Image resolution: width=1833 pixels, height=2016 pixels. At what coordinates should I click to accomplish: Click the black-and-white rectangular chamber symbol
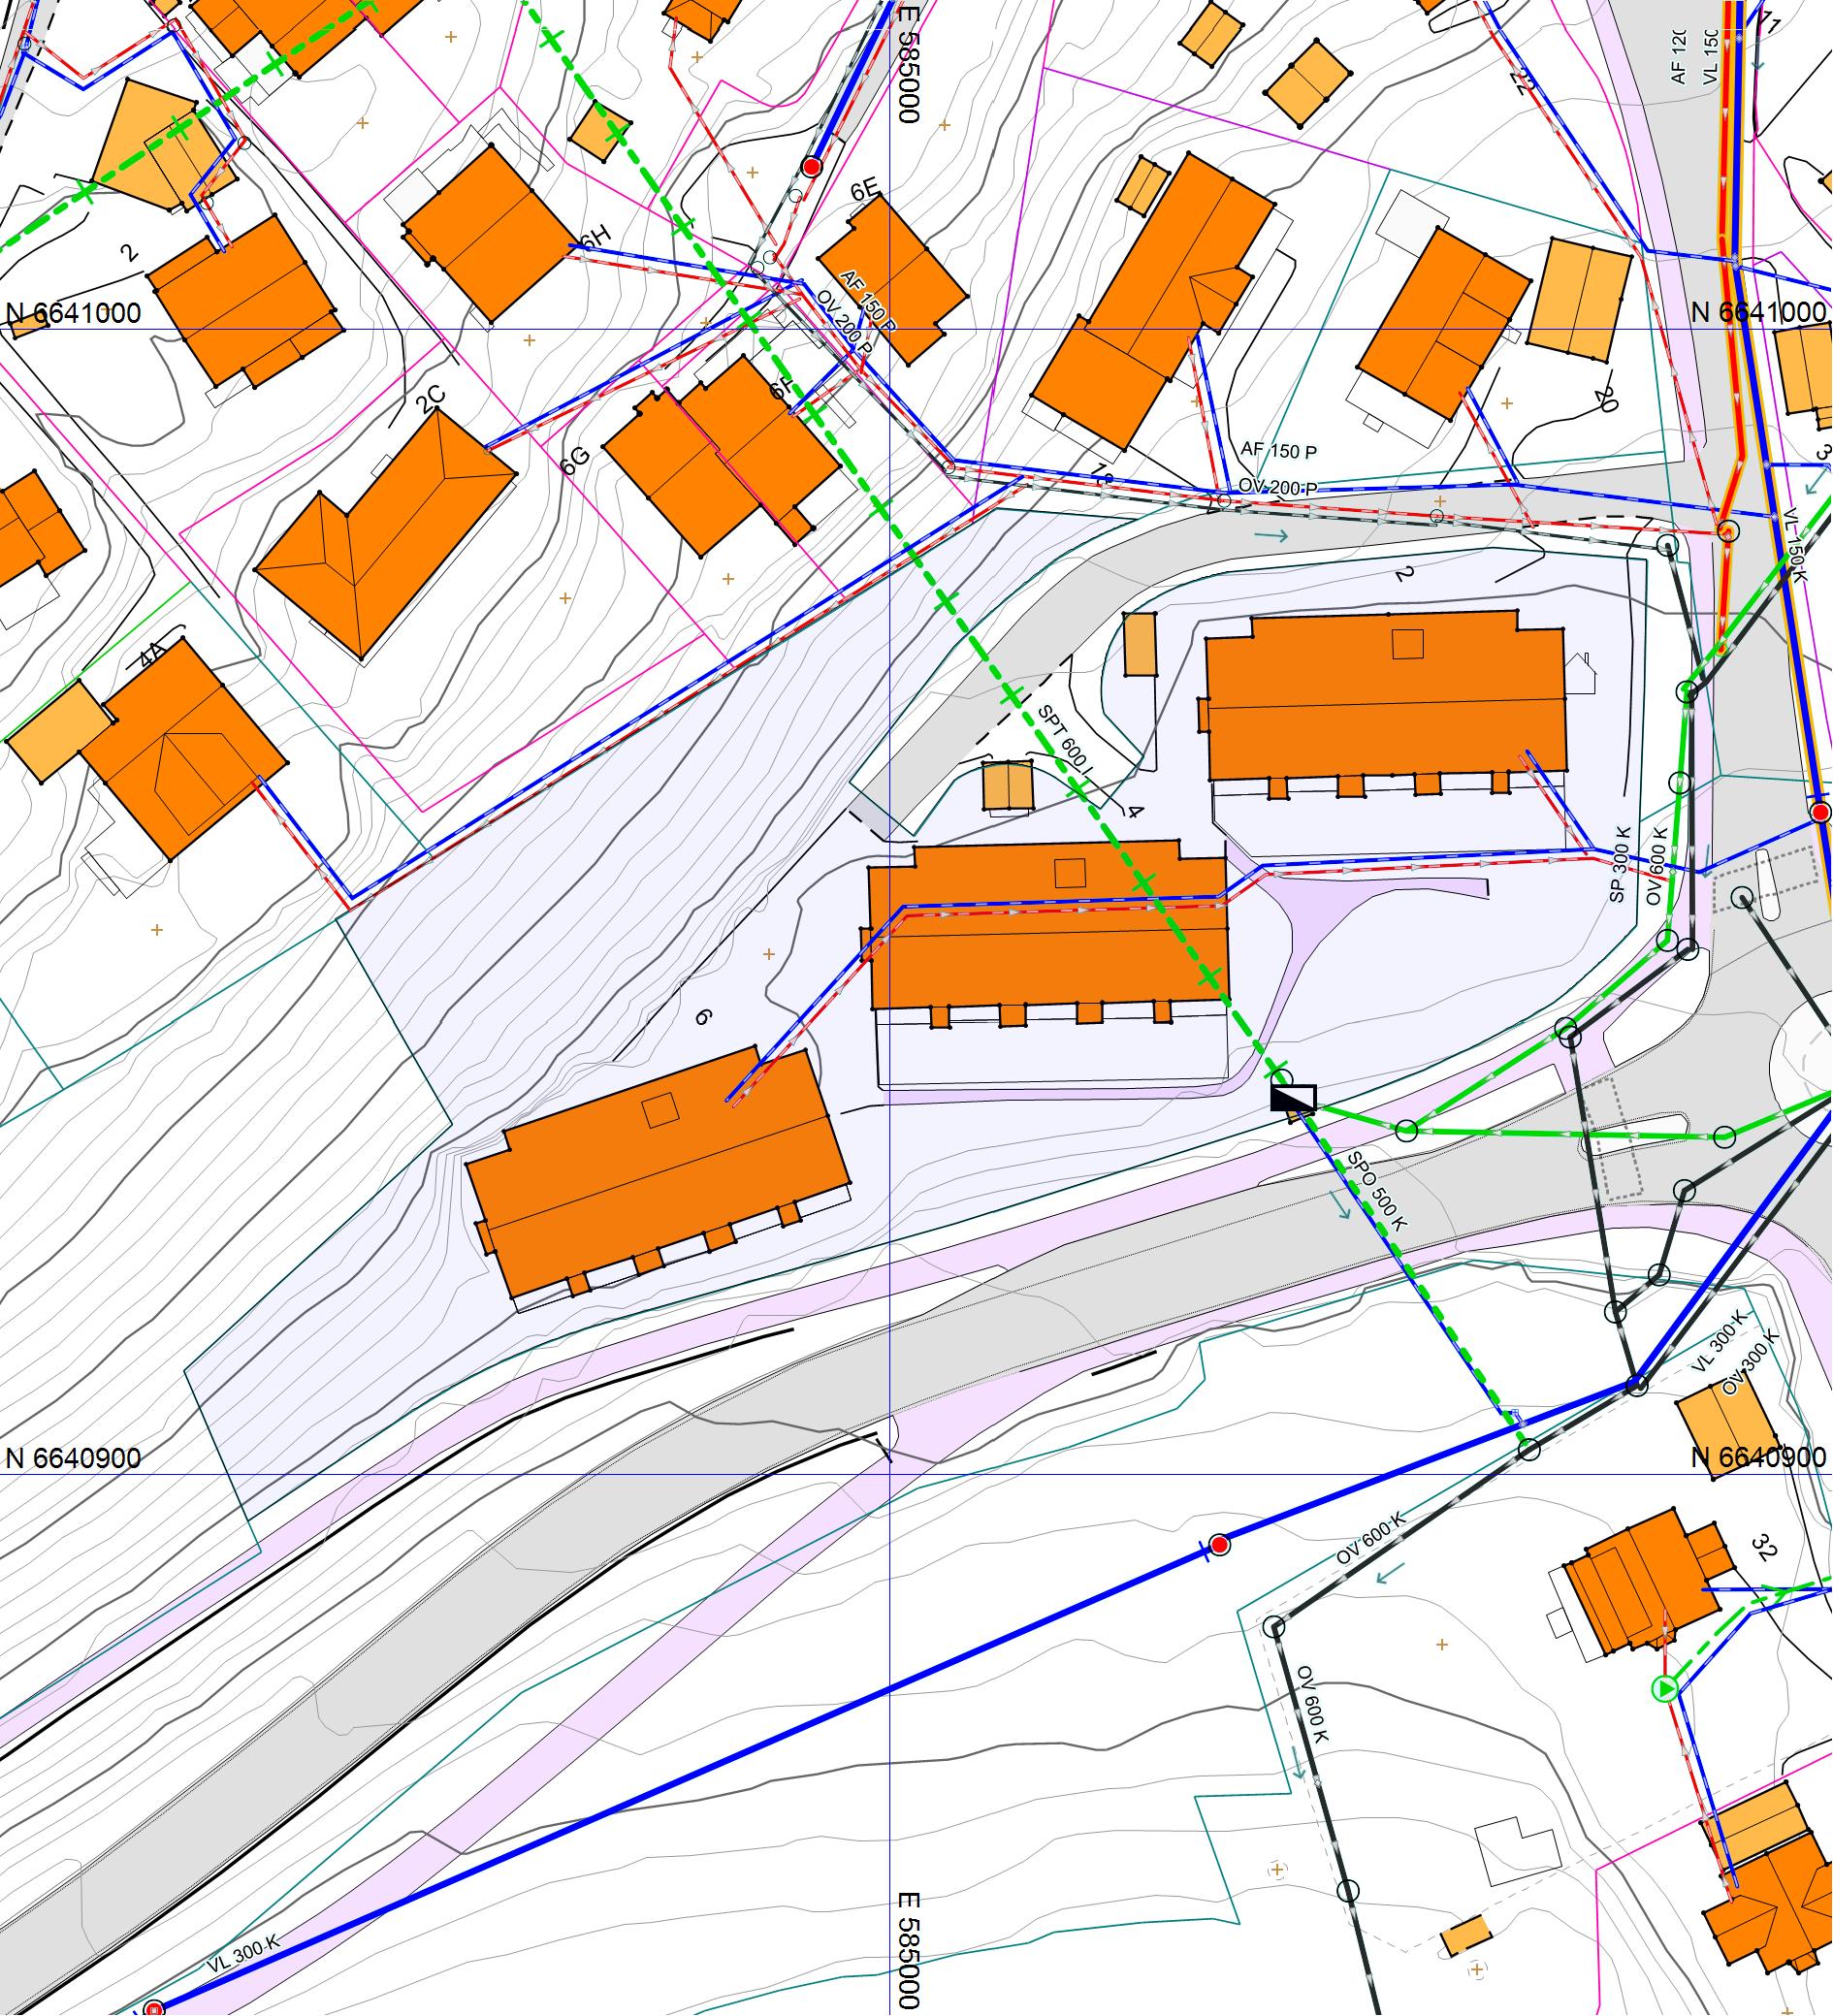(1293, 1098)
